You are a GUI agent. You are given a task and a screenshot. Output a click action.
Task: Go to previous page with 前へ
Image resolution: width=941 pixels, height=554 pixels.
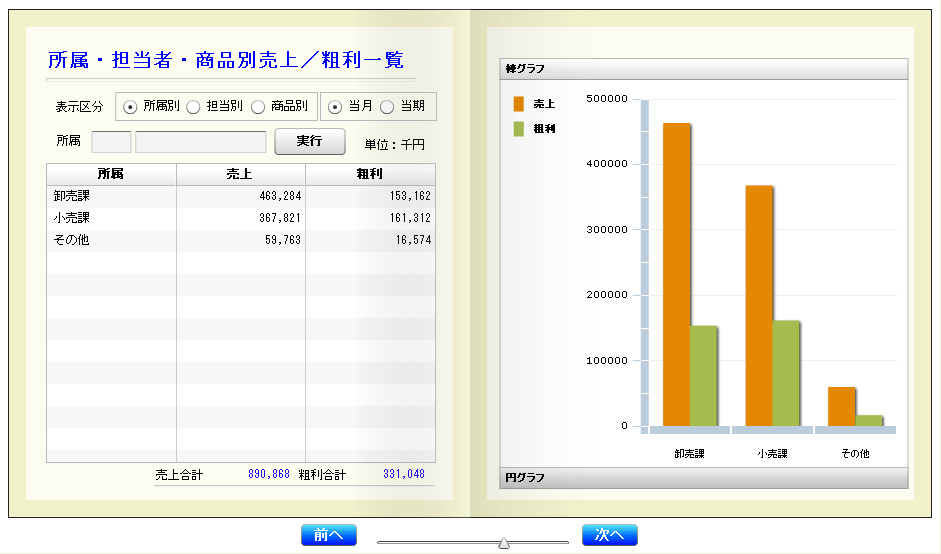[329, 535]
